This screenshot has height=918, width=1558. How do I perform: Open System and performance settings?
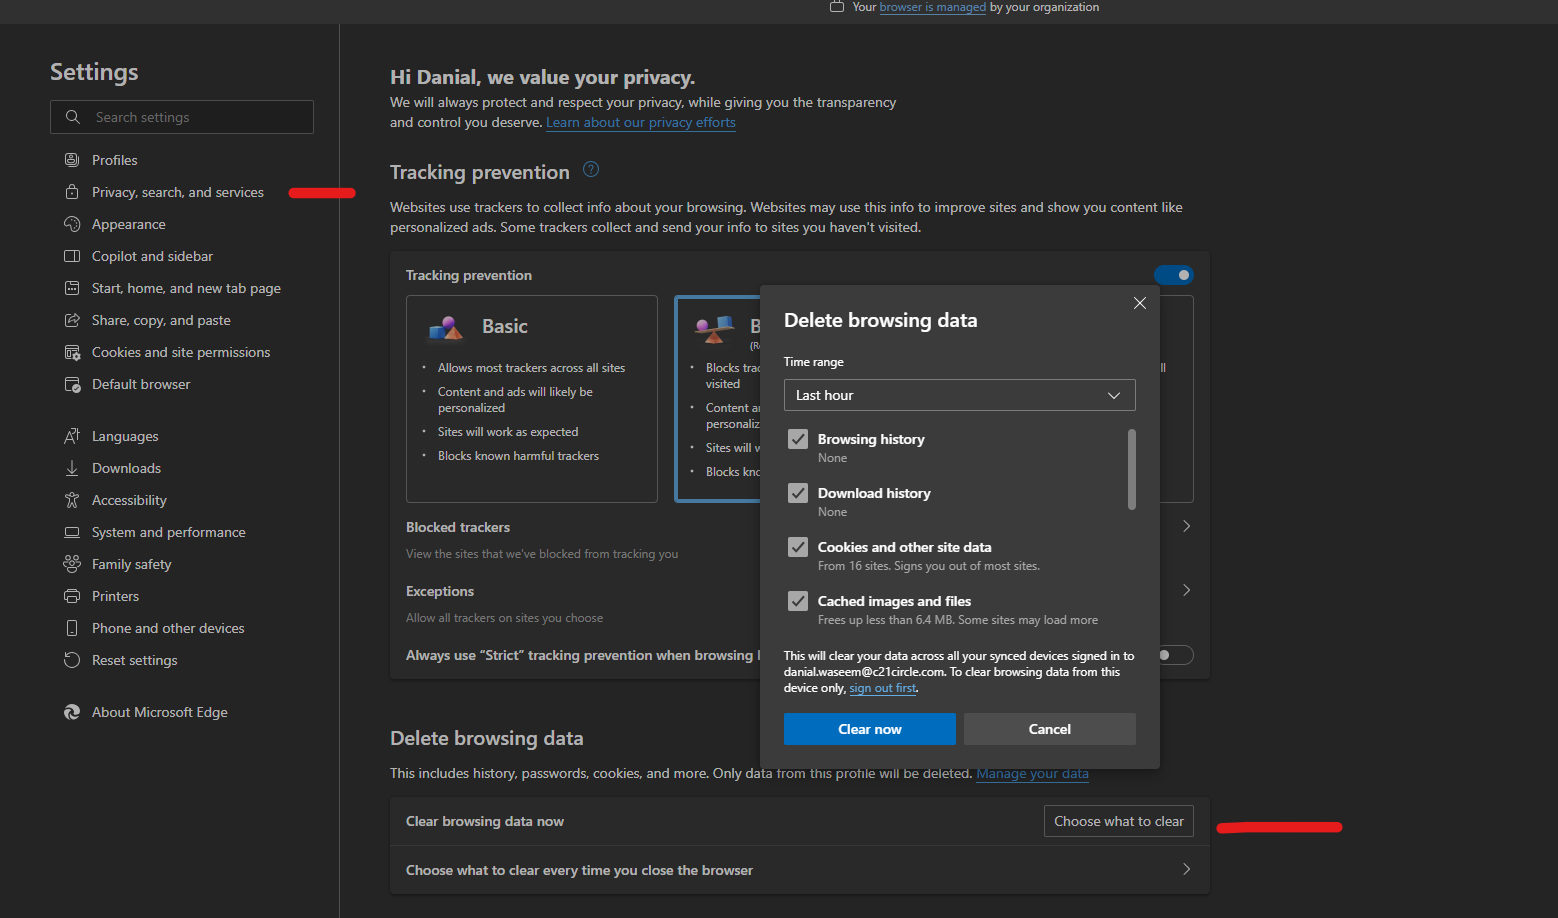pos(168,532)
